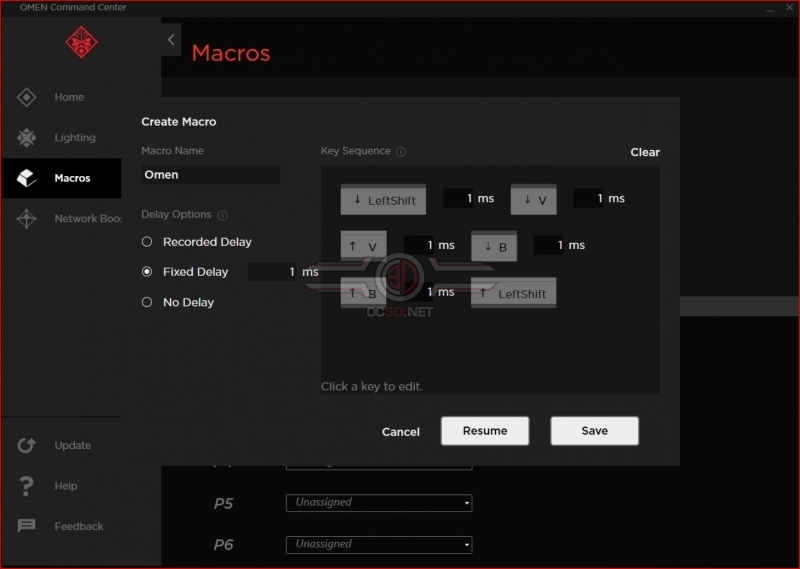
Task: Click the Macros page heading
Action: pyautogui.click(x=231, y=53)
